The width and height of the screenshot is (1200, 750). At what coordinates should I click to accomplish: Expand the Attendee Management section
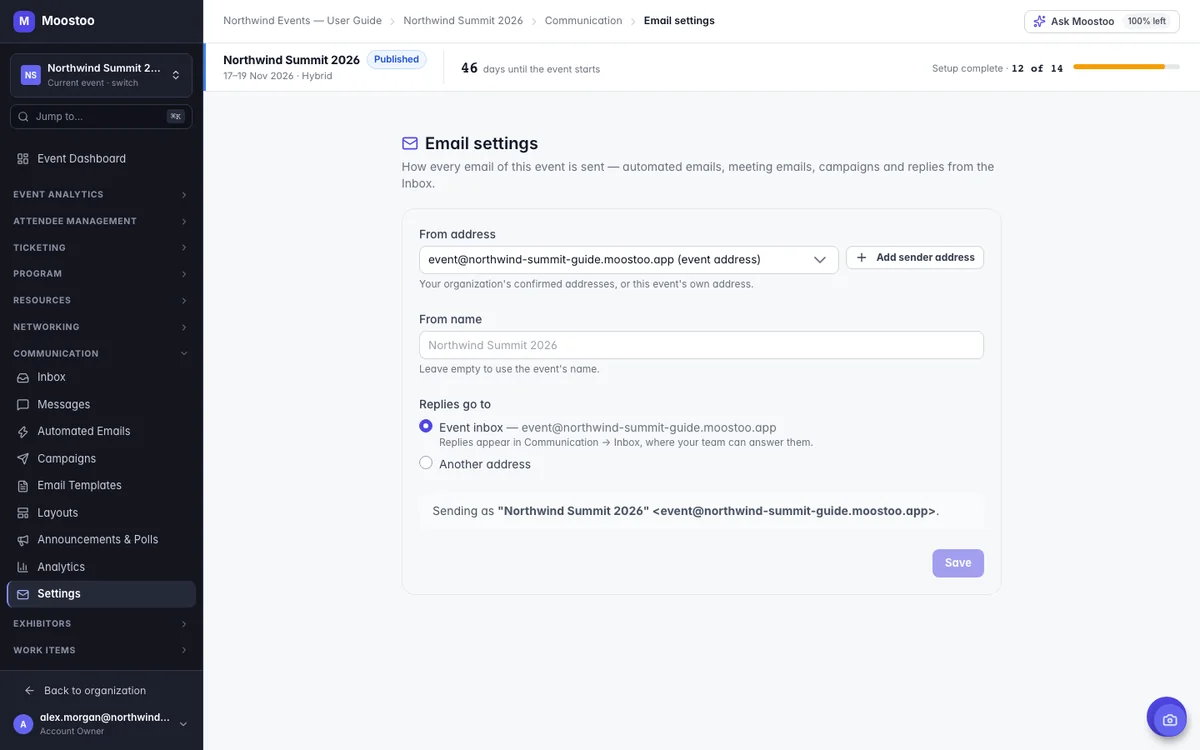(101, 221)
